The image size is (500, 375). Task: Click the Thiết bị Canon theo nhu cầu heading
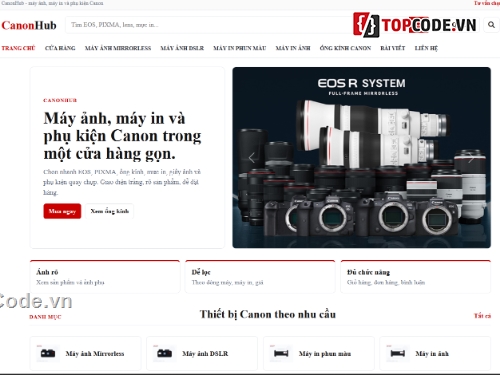(x=268, y=314)
